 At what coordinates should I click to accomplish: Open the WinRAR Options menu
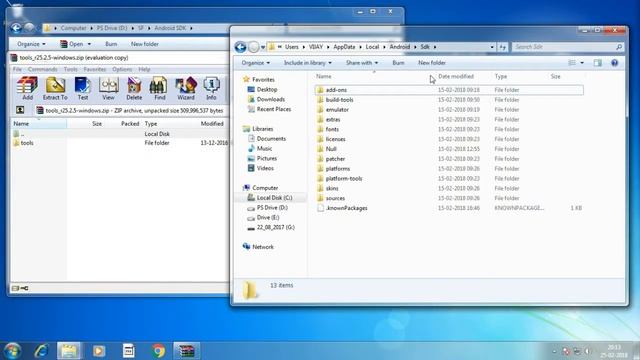[x=122, y=69]
